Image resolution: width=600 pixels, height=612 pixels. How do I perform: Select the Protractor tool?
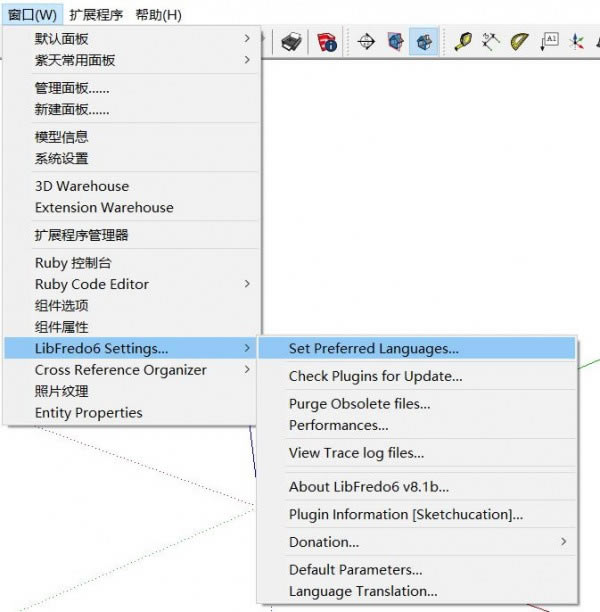click(520, 41)
